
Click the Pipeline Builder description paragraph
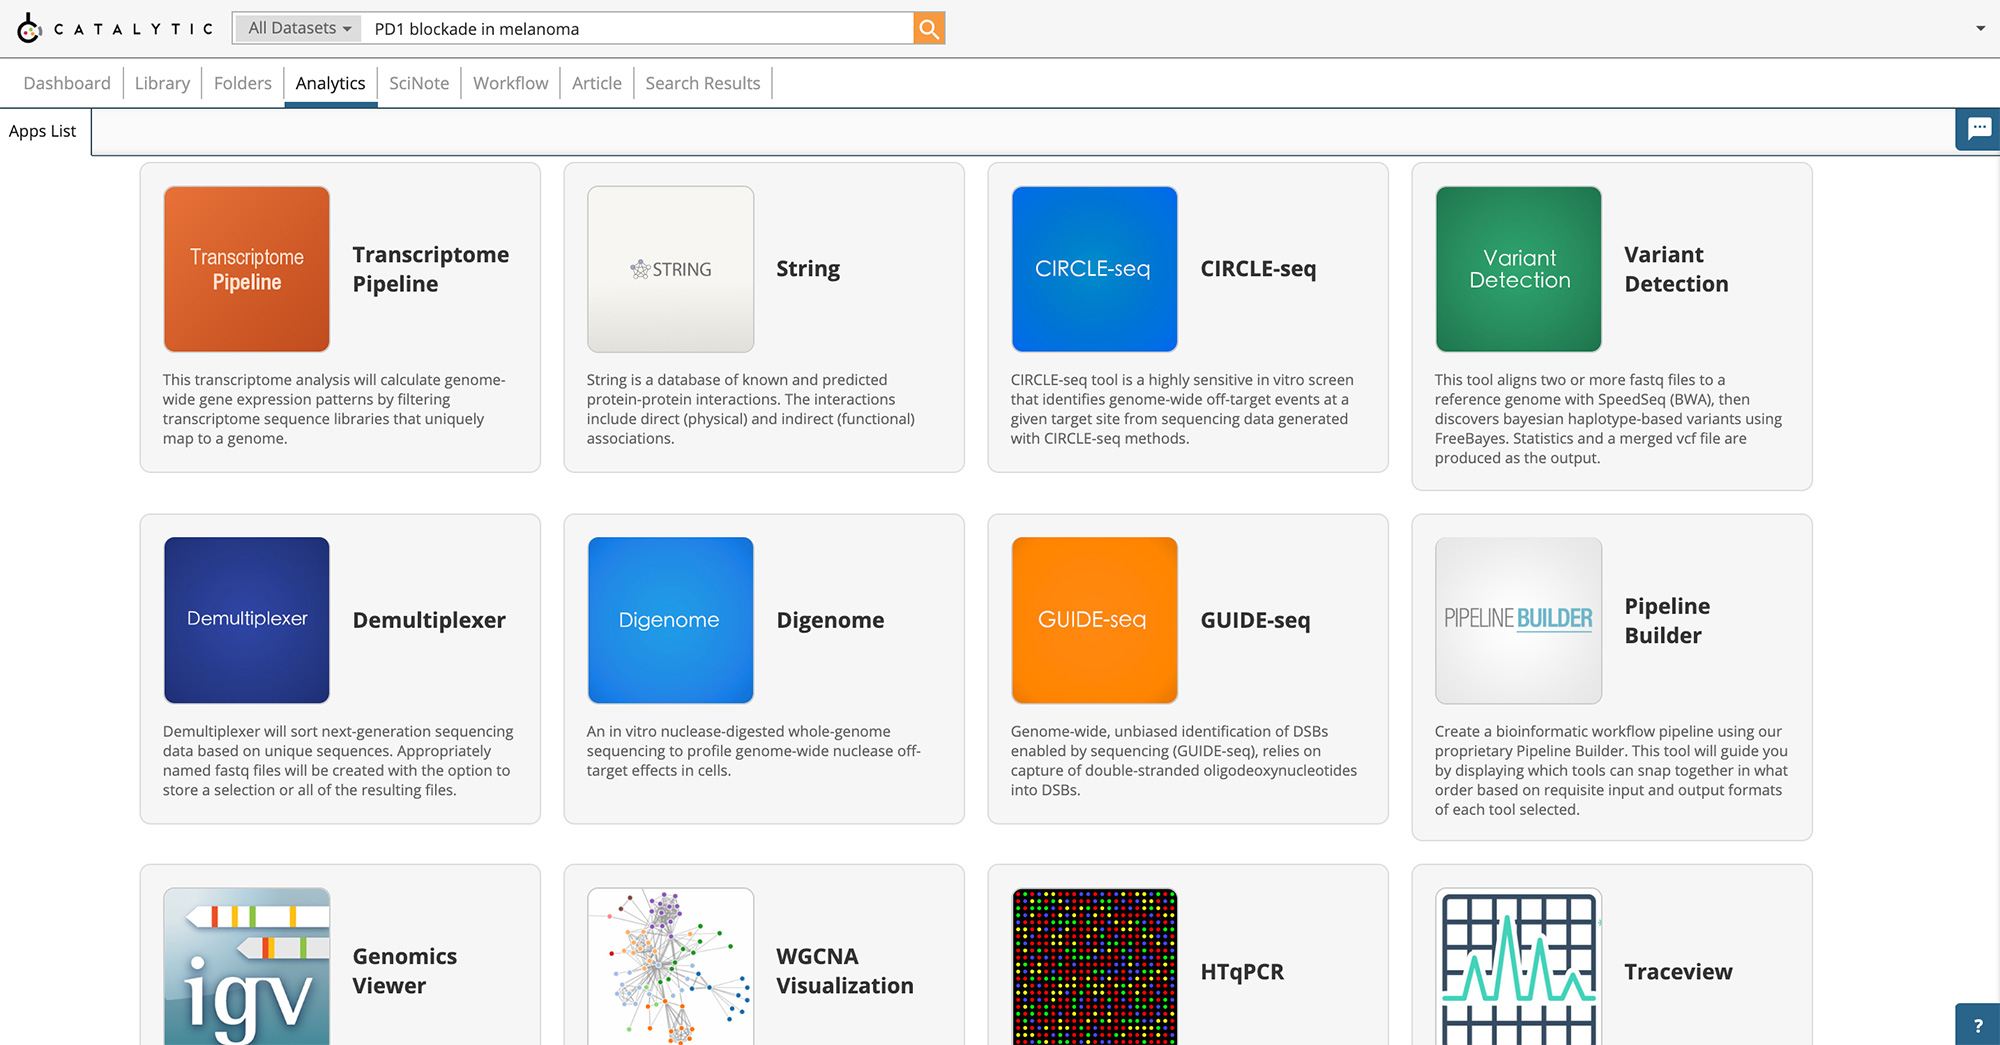point(1611,771)
